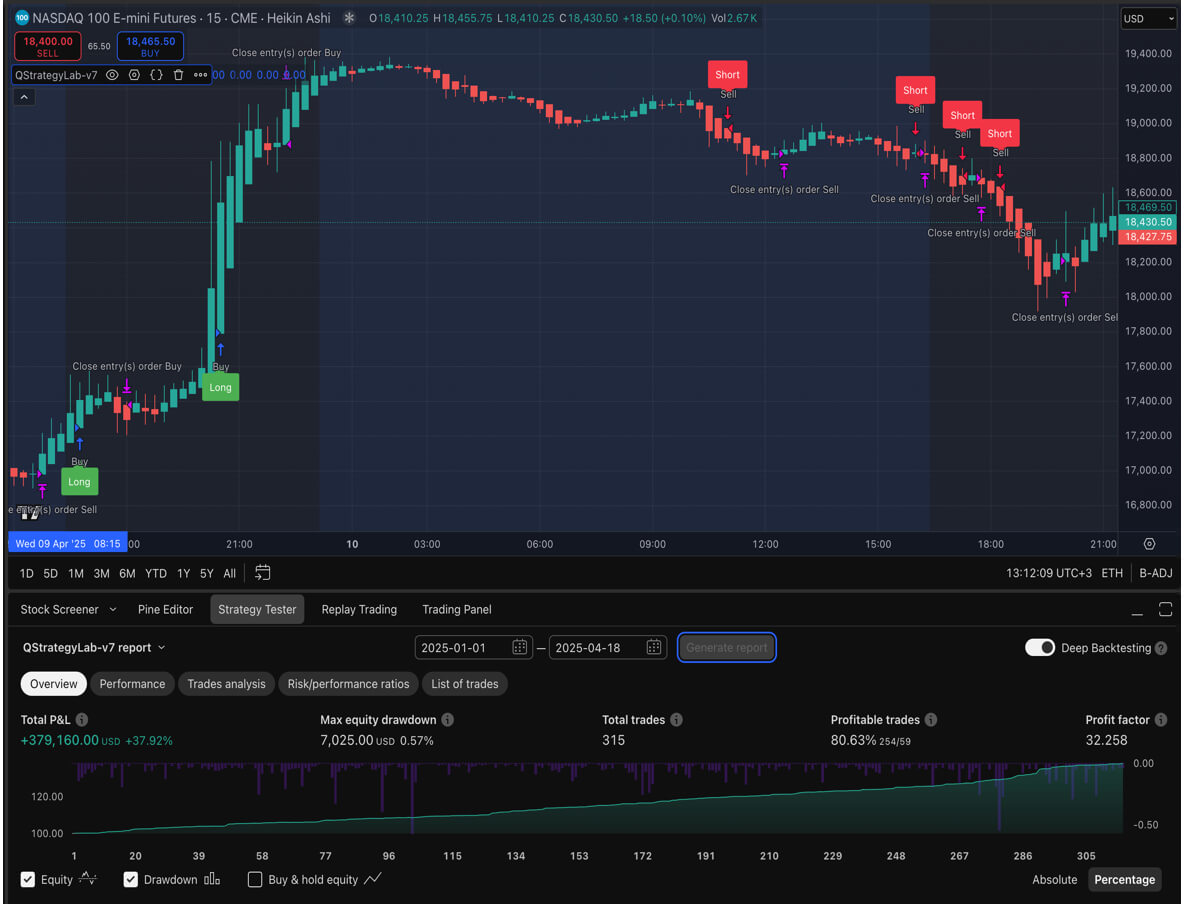Select the 3M time range
Screen dimensions: 1184x904
[x=101, y=573]
